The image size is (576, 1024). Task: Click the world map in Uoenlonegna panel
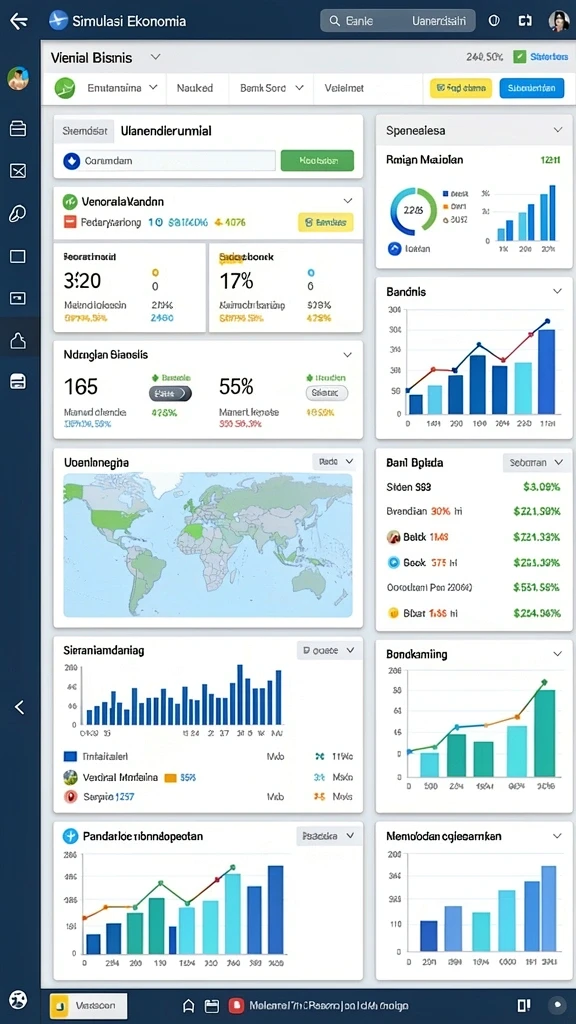pos(208,545)
